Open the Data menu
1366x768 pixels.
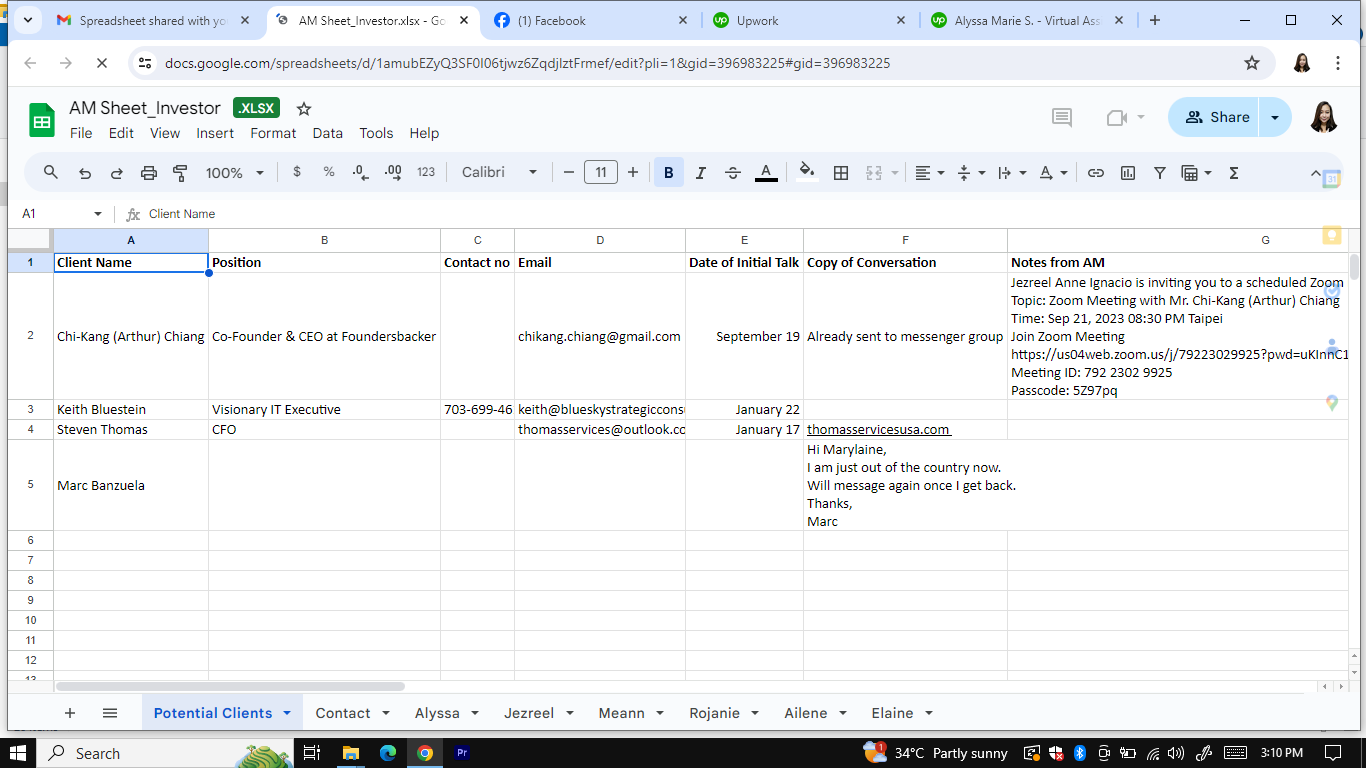pos(327,133)
